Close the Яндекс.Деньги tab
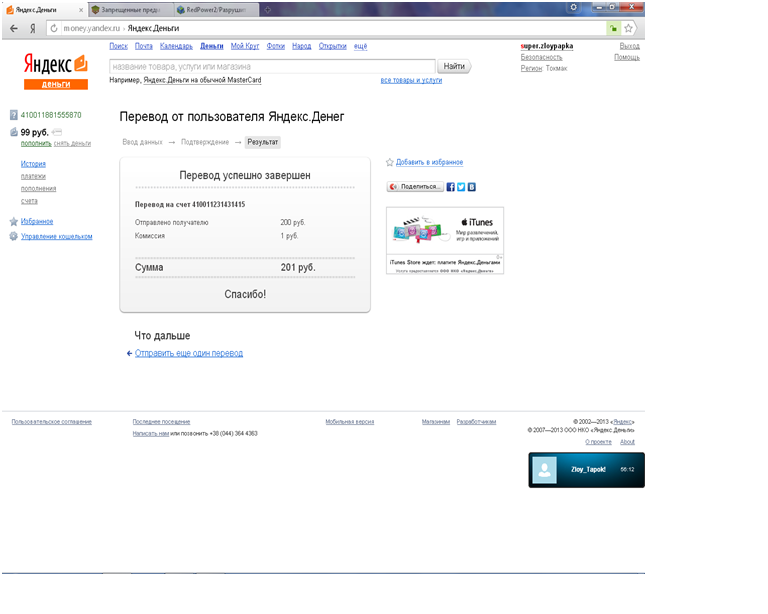The image size is (768, 614). click(x=81, y=10)
